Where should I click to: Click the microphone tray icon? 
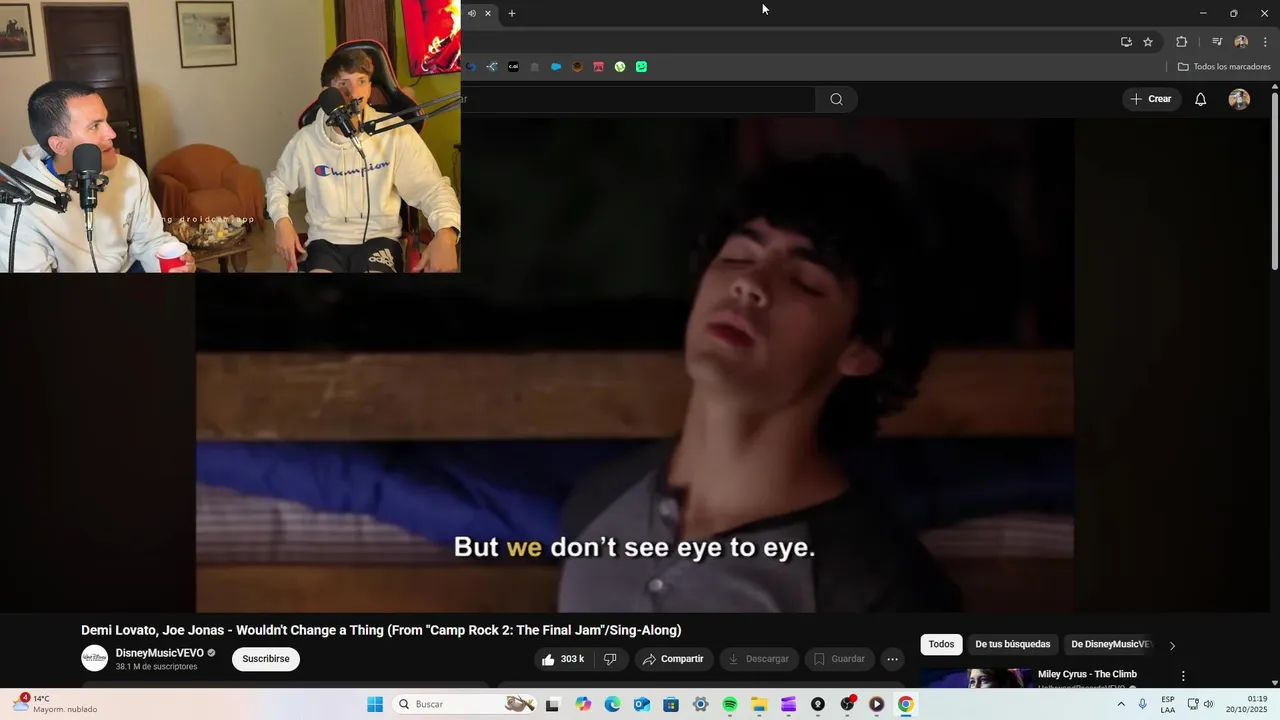pos(1143,704)
